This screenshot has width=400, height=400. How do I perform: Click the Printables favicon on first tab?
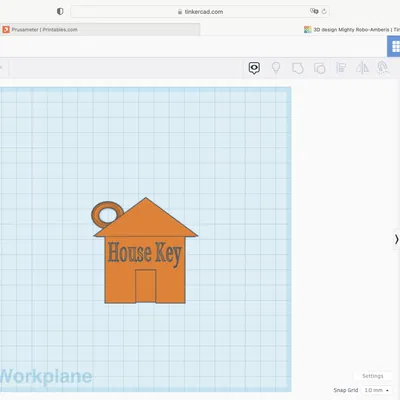point(6,30)
